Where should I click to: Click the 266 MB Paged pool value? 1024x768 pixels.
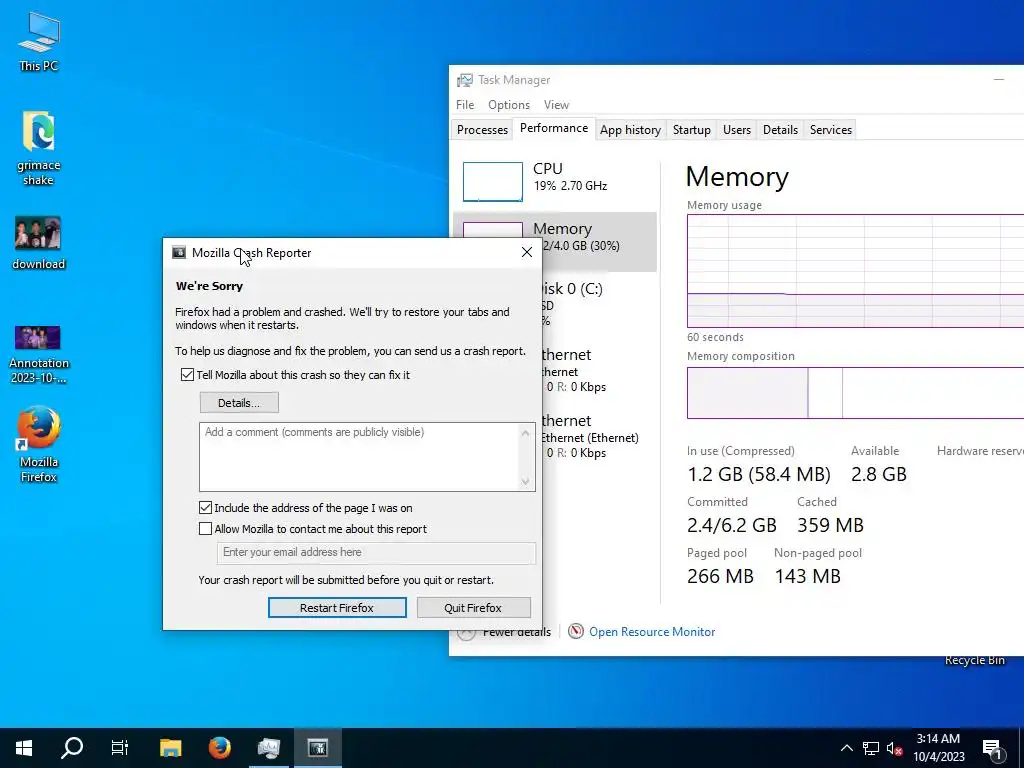point(720,576)
